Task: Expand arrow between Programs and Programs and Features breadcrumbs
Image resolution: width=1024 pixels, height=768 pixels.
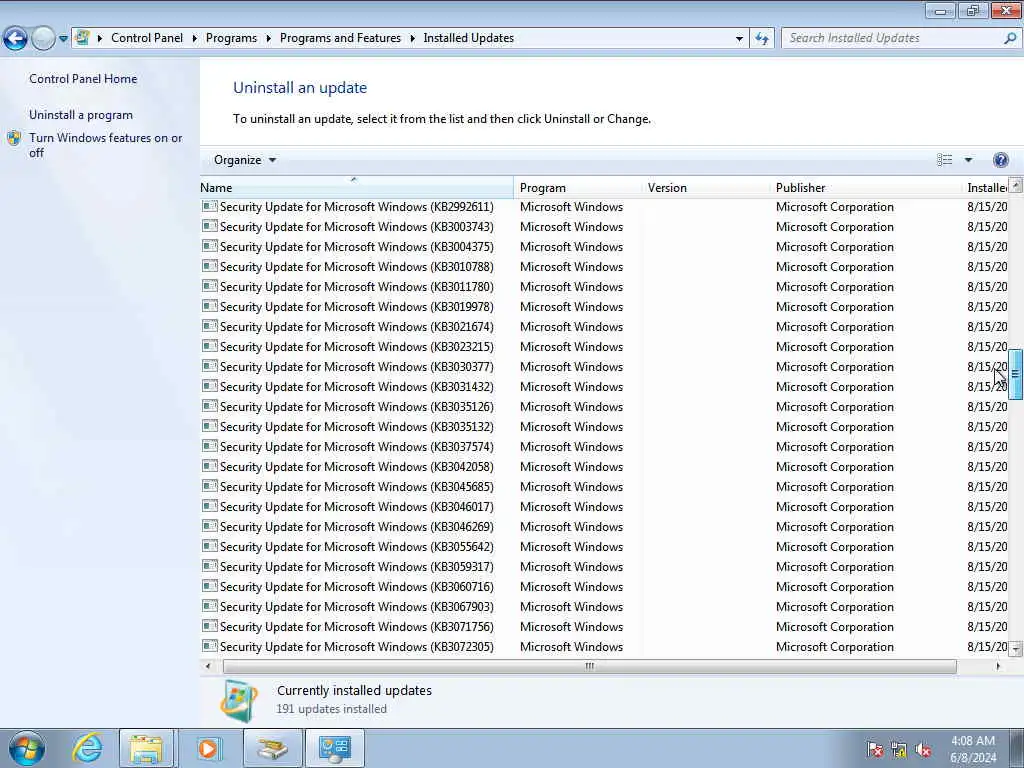Action: pos(268,39)
